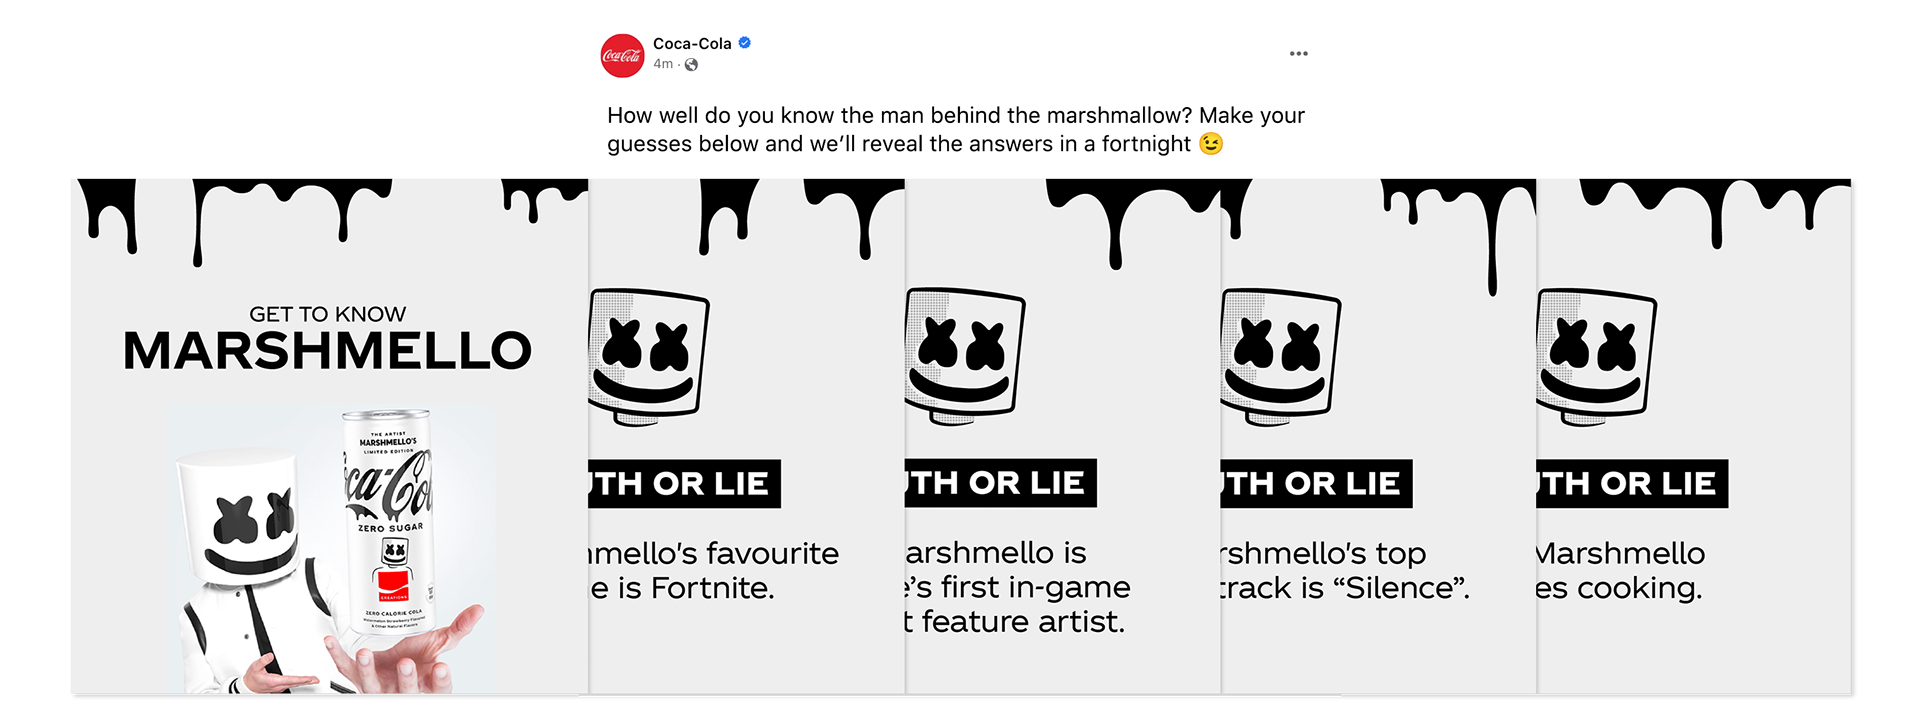1920x719 pixels.
Task: Click Marshmello face logo on "Silence" card
Action: coord(1280,355)
